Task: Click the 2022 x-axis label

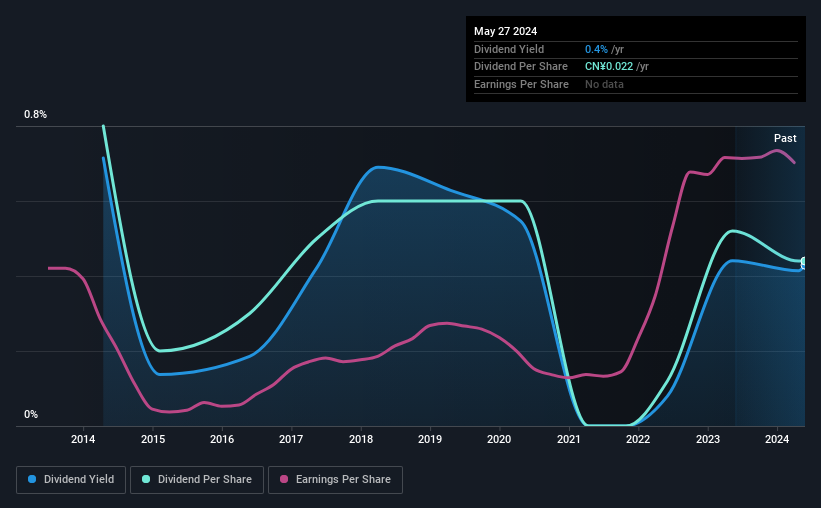Action: pos(638,439)
